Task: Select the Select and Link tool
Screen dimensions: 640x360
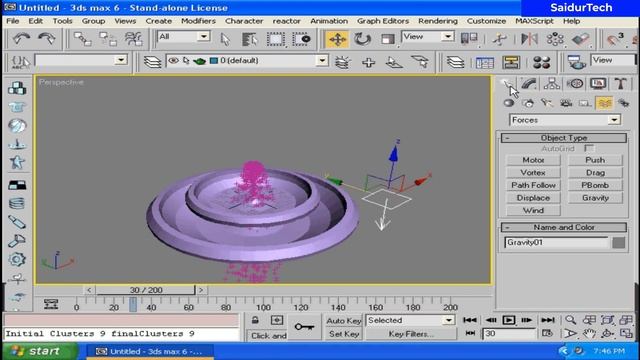Action: (x=82, y=39)
